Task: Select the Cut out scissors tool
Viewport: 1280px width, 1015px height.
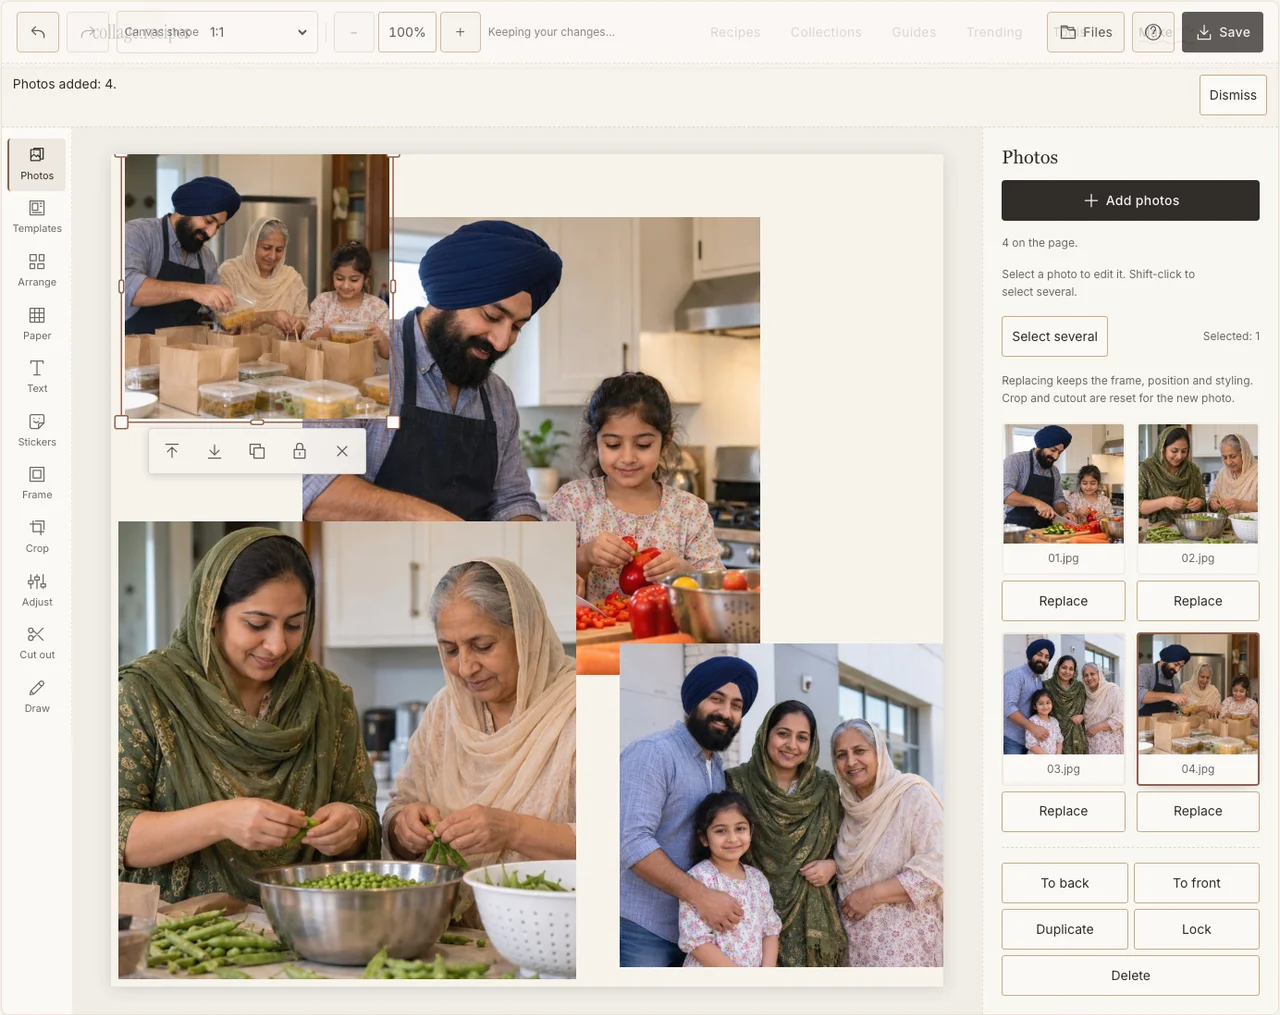Action: click(x=37, y=644)
